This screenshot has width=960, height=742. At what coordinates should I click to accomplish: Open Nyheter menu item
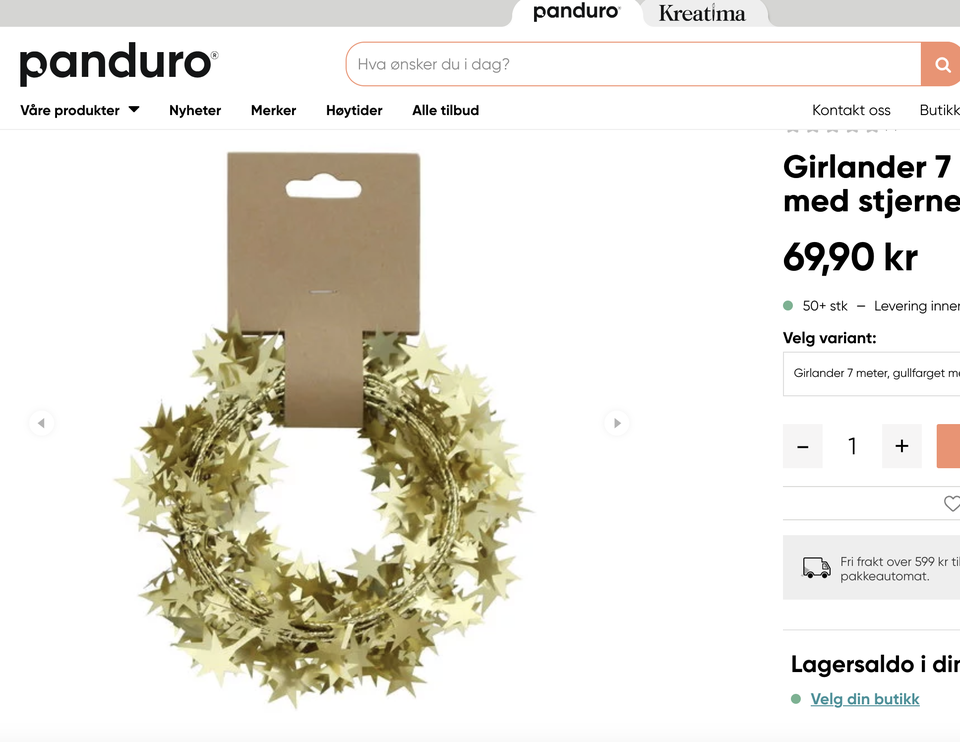pyautogui.click(x=195, y=110)
